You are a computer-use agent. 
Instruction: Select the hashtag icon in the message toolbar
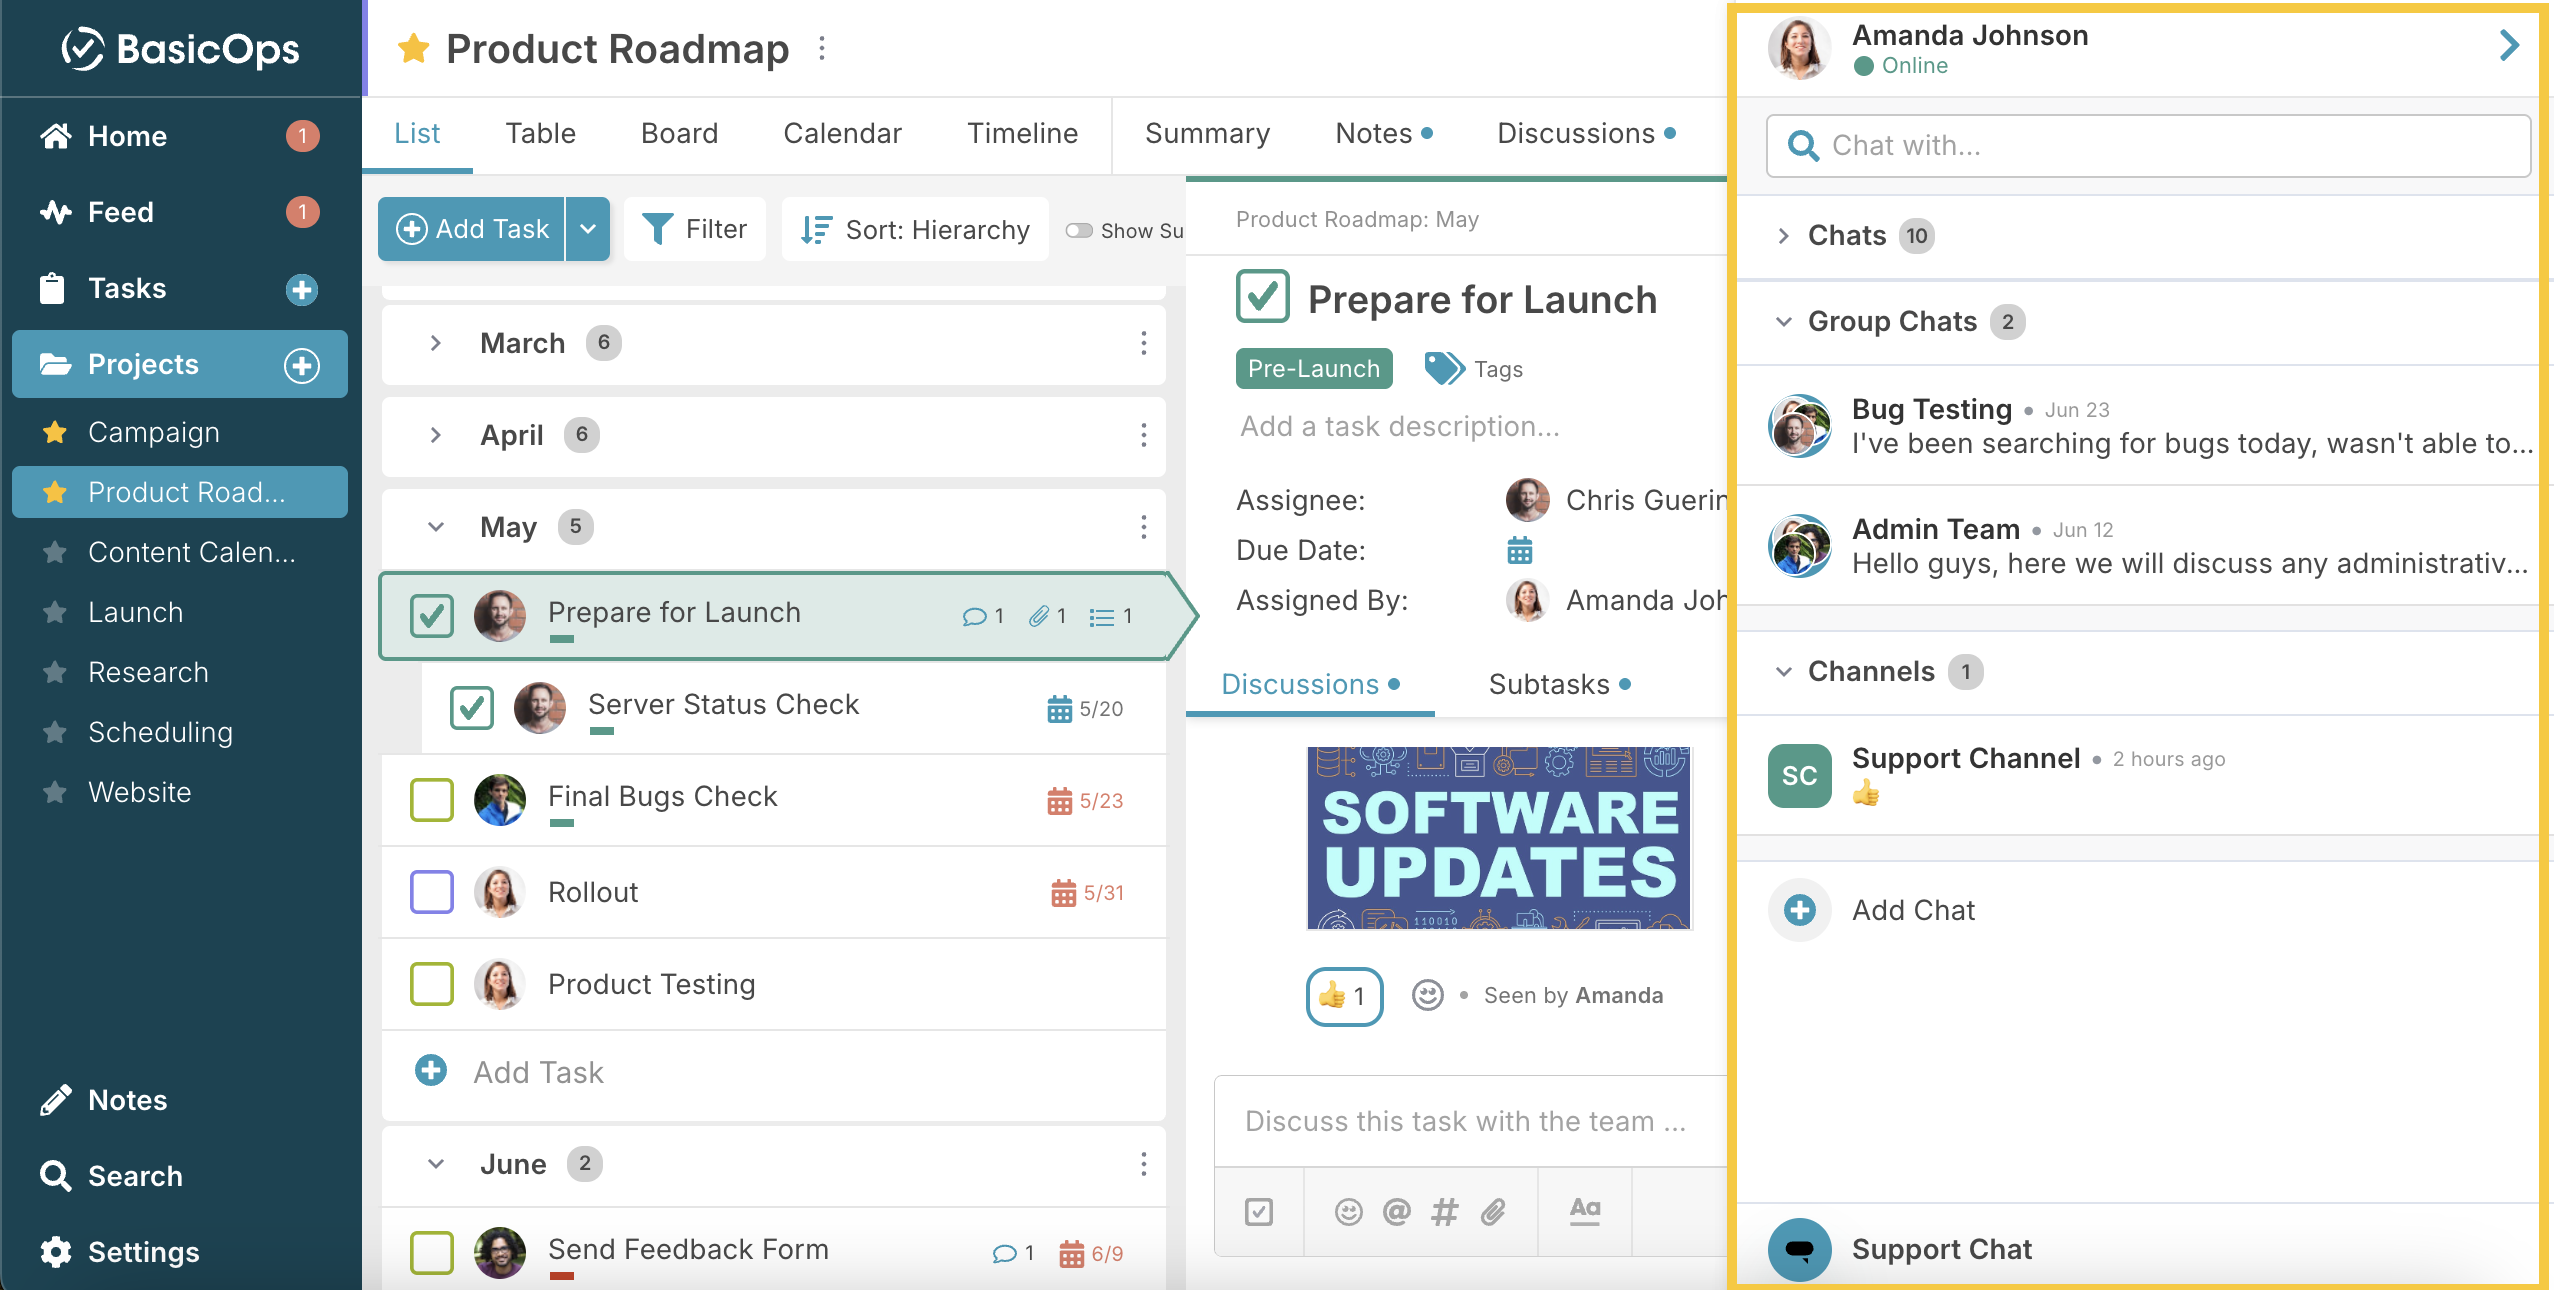click(1443, 1212)
